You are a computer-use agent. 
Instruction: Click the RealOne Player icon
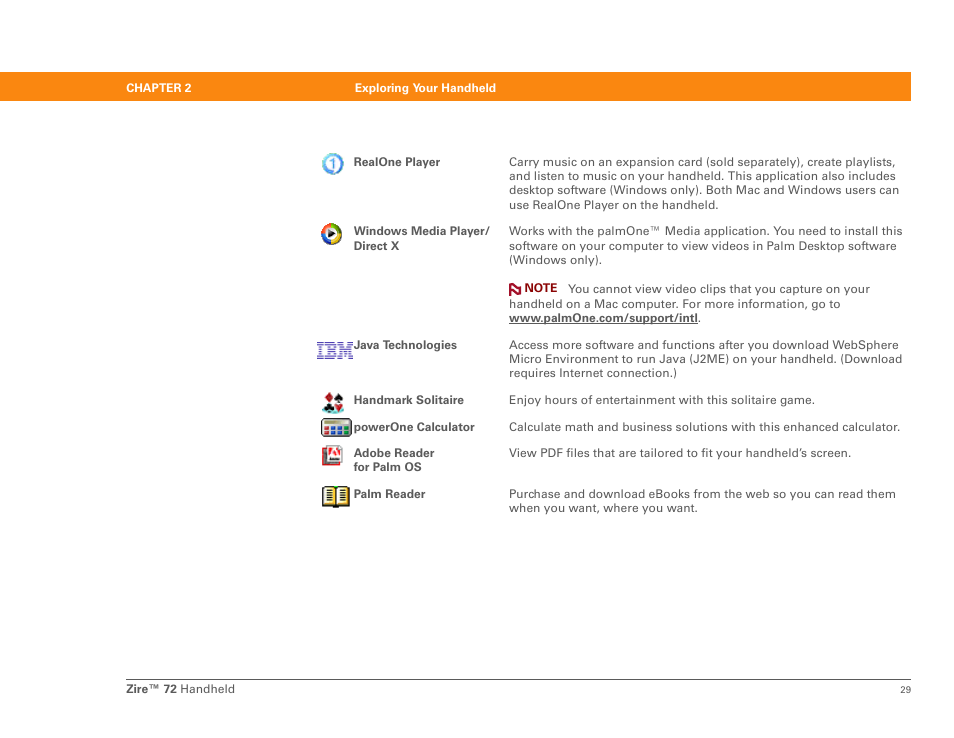(332, 164)
